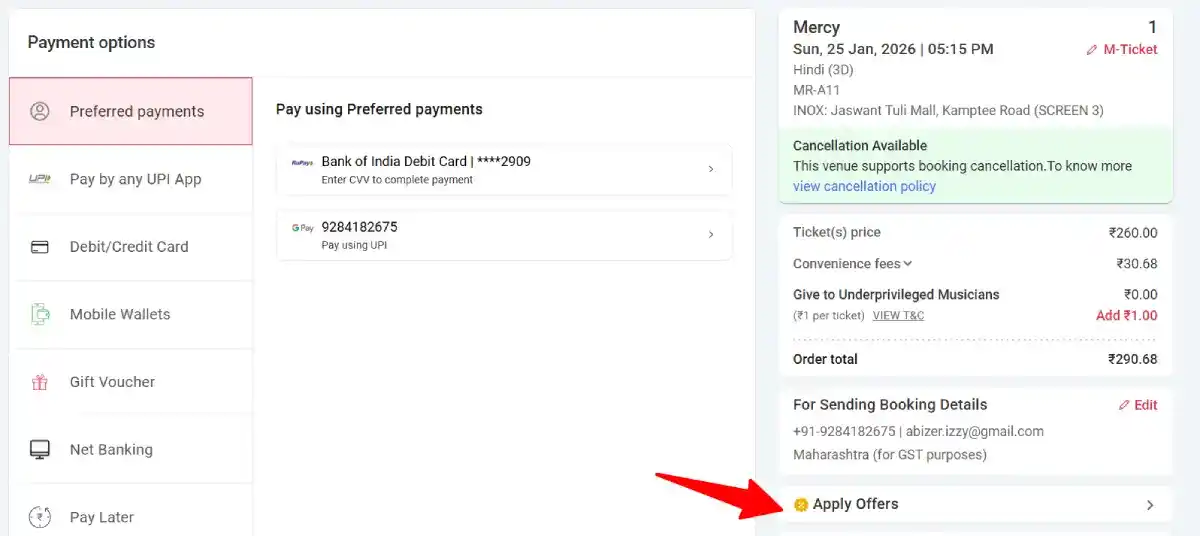The image size is (1200, 536).
Task: Open the Bank of India Debit Card chevron
Action: (711, 169)
